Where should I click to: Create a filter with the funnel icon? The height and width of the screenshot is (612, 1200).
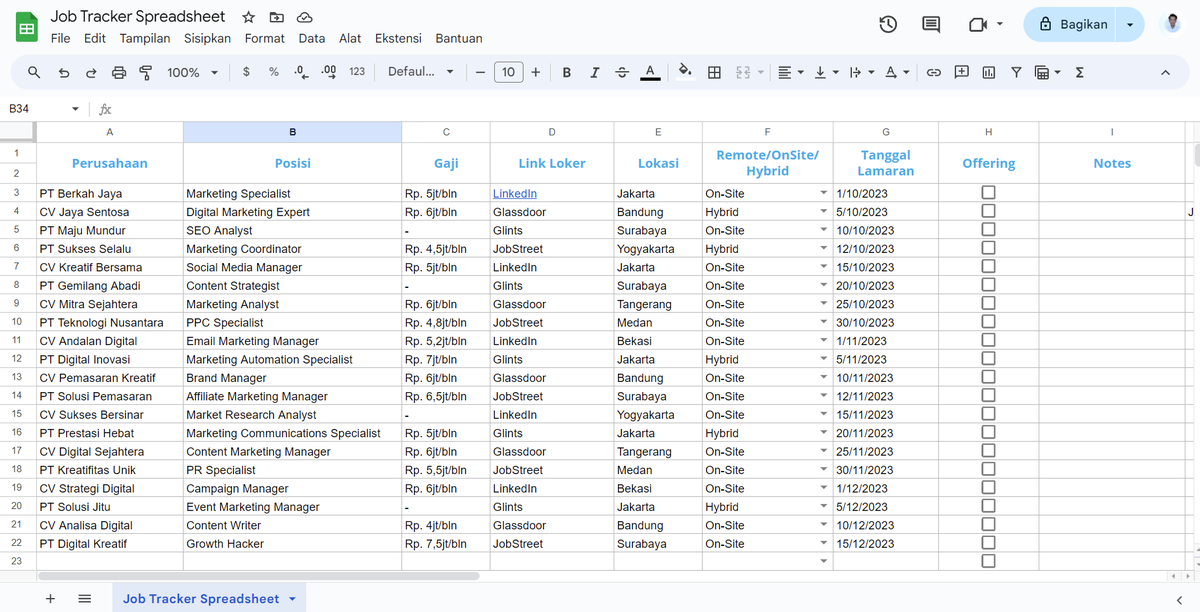tap(1016, 72)
